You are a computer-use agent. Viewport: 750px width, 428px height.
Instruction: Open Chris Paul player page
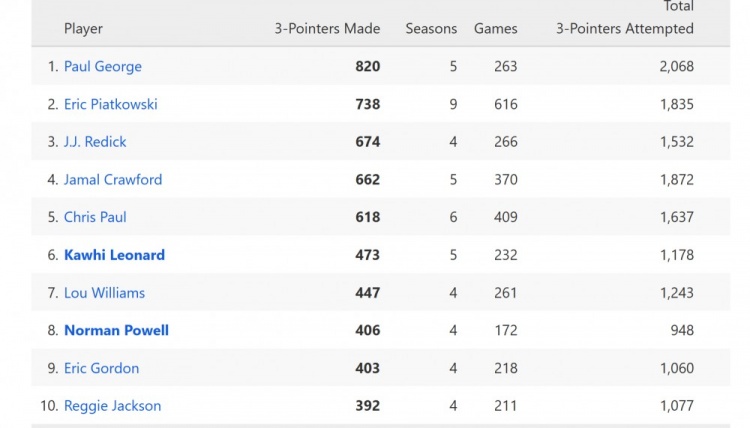coord(95,217)
